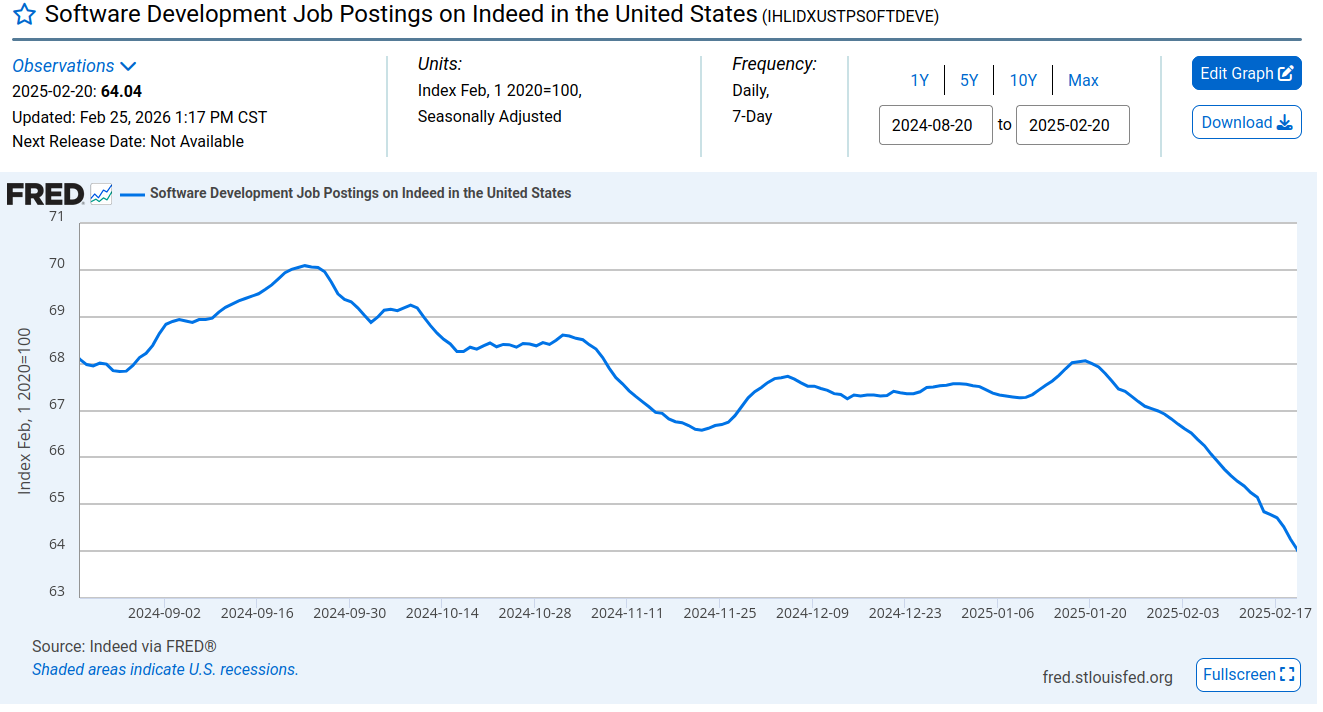Click the fred.stlouisfed.org text below chart
This screenshot has width=1323, height=712.
coord(1107,678)
